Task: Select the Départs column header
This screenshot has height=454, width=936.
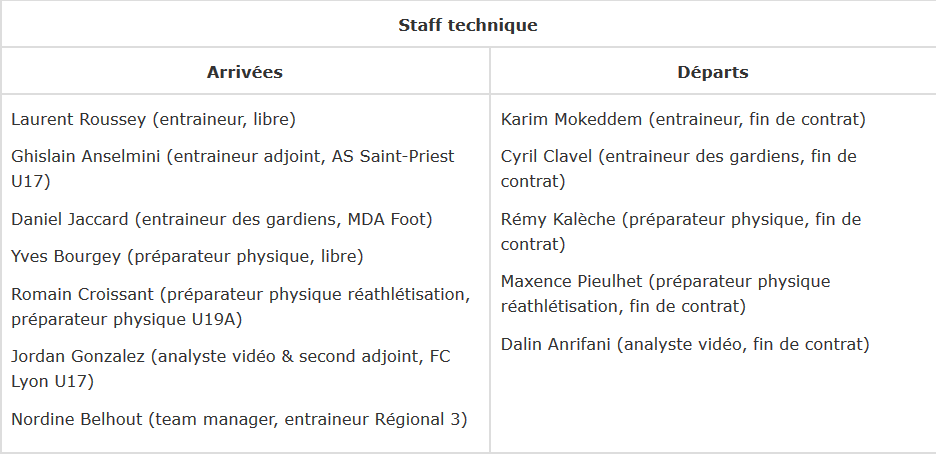Action: tap(712, 72)
